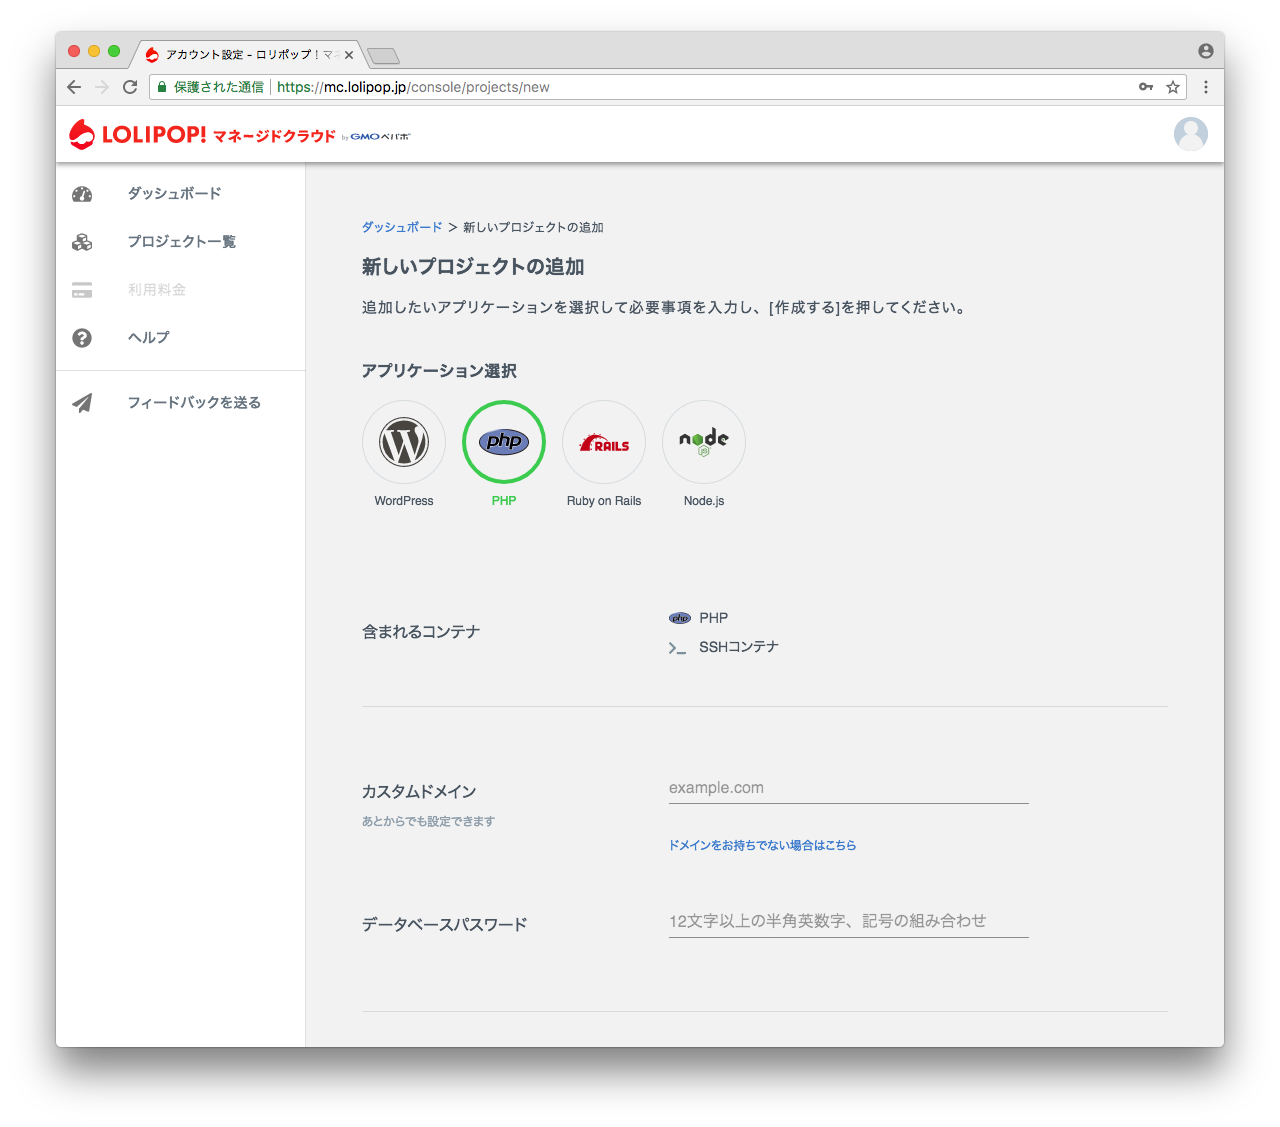Click the PHP container icon in 含まれるコンテナ
Image resolution: width=1280 pixels, height=1127 pixels.
coord(678,617)
